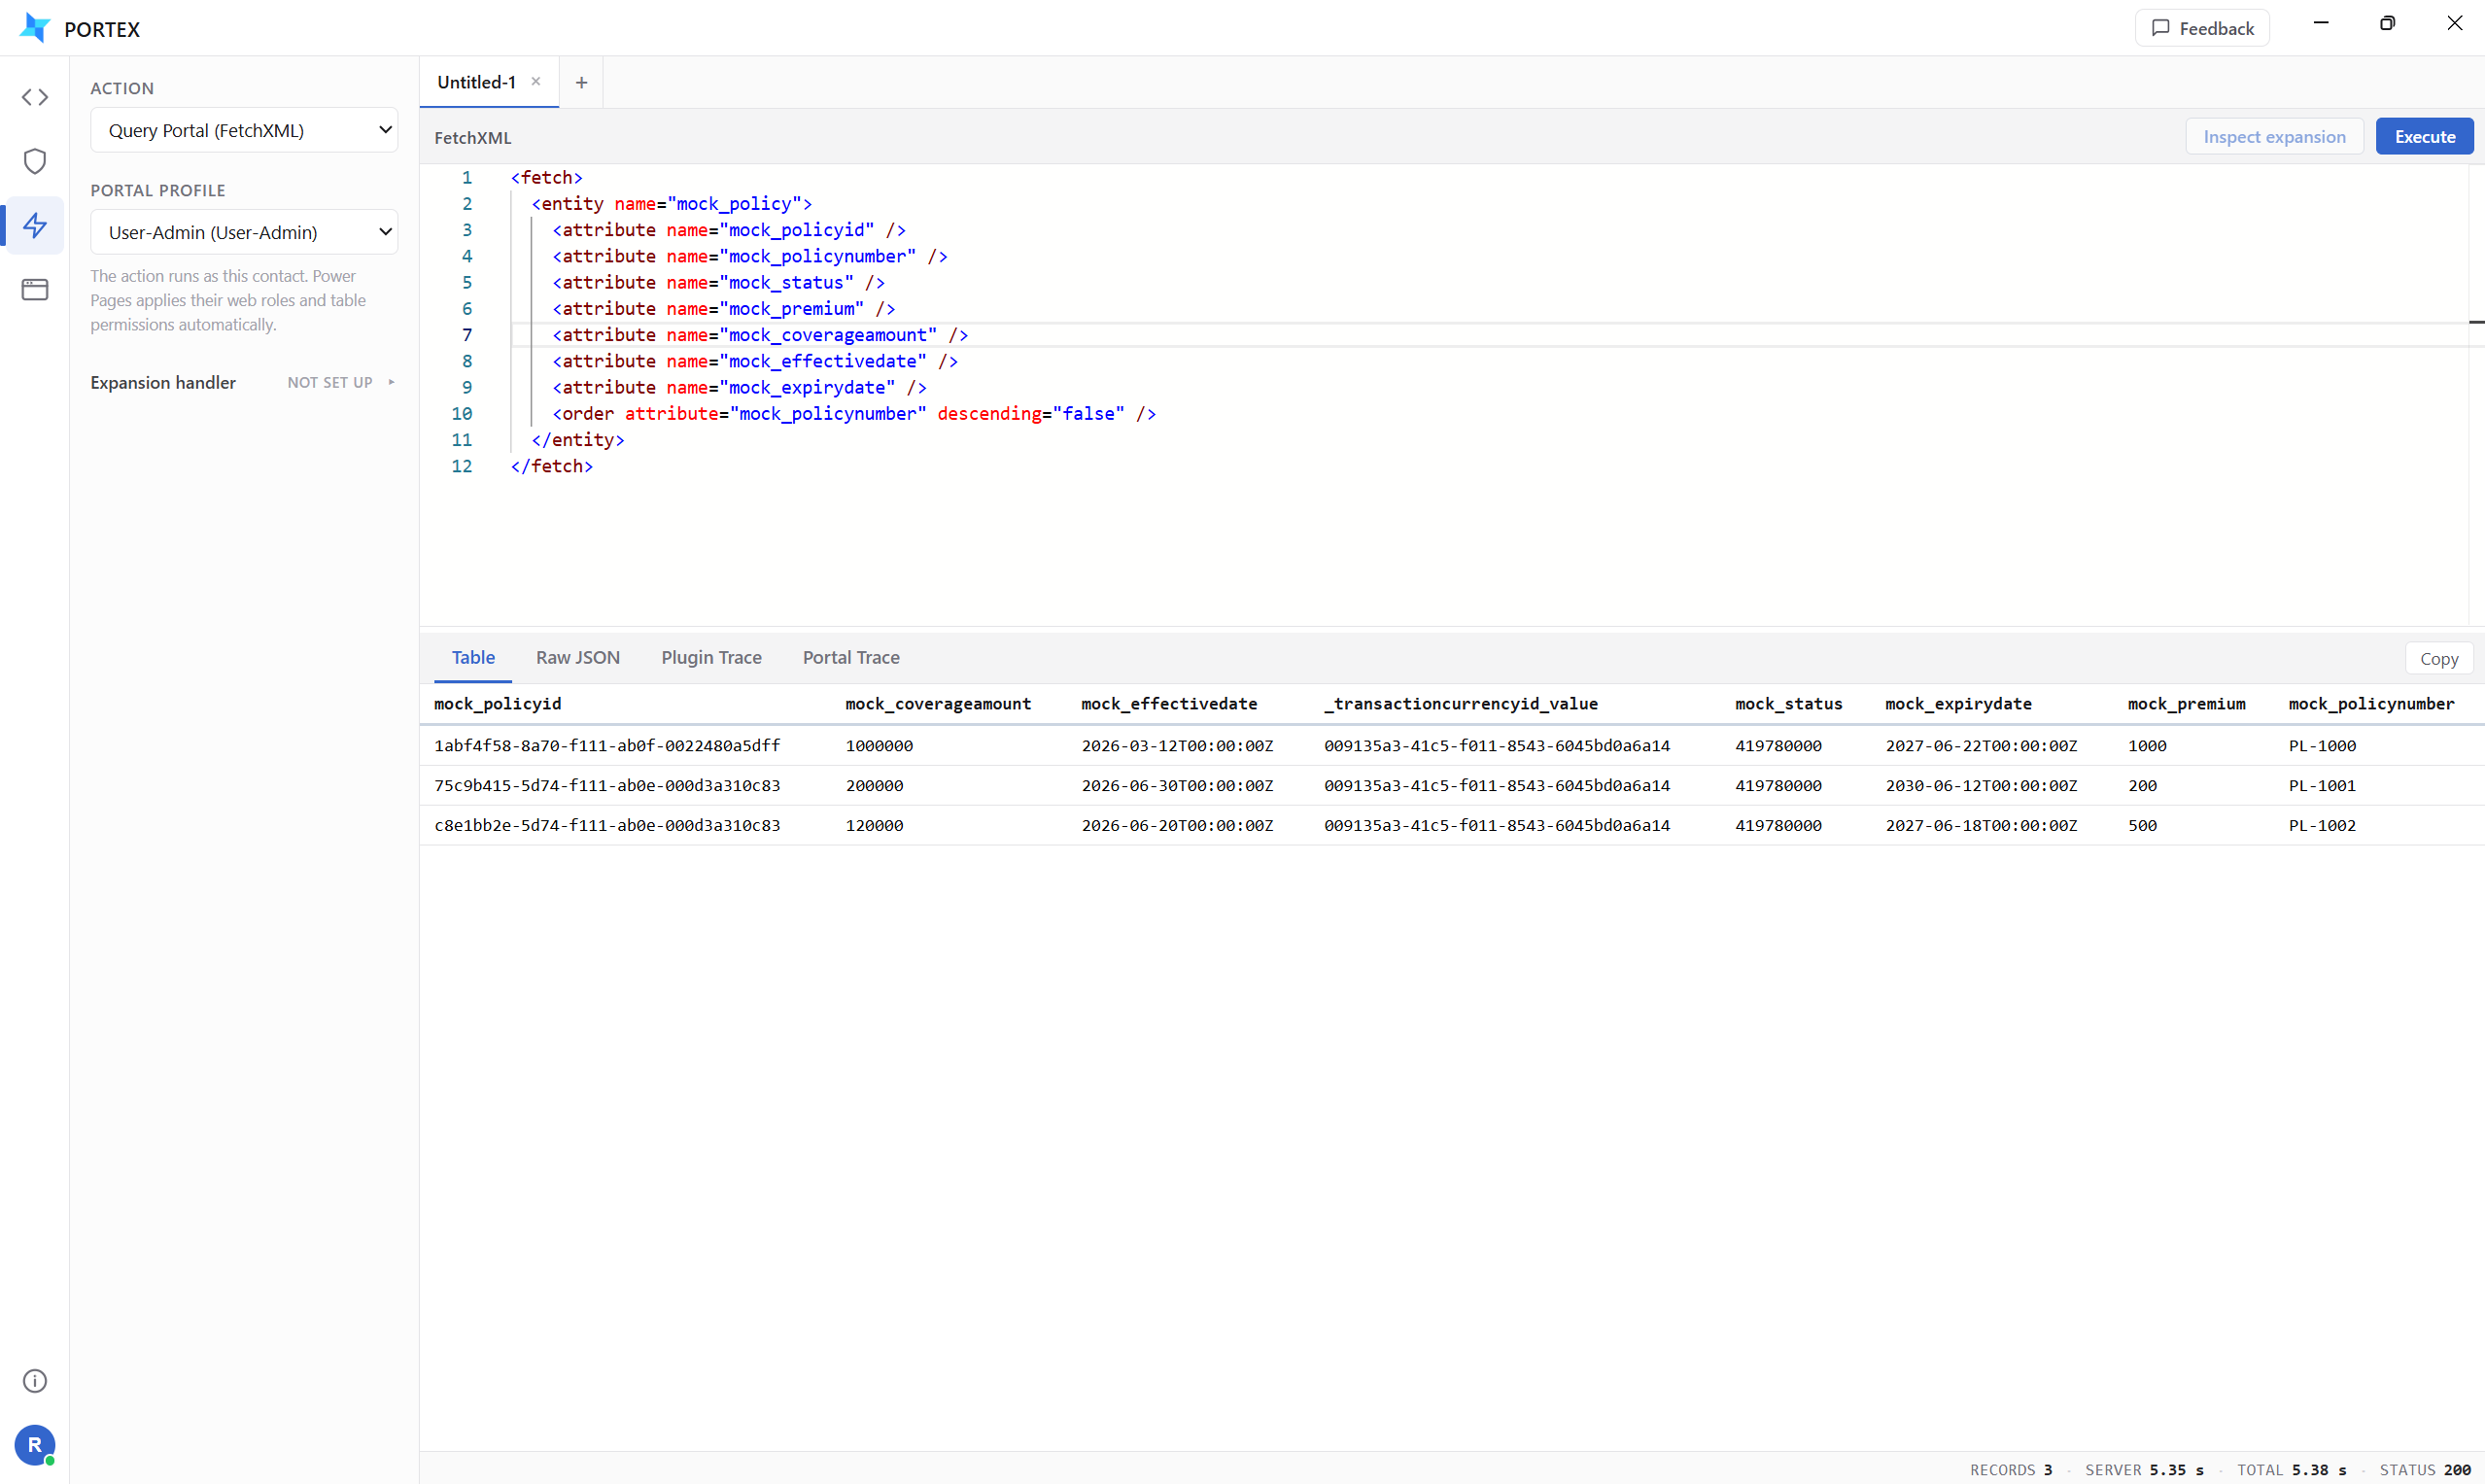Click the STATUS 200 indicator
The image size is (2485, 1484).
(2425, 1469)
